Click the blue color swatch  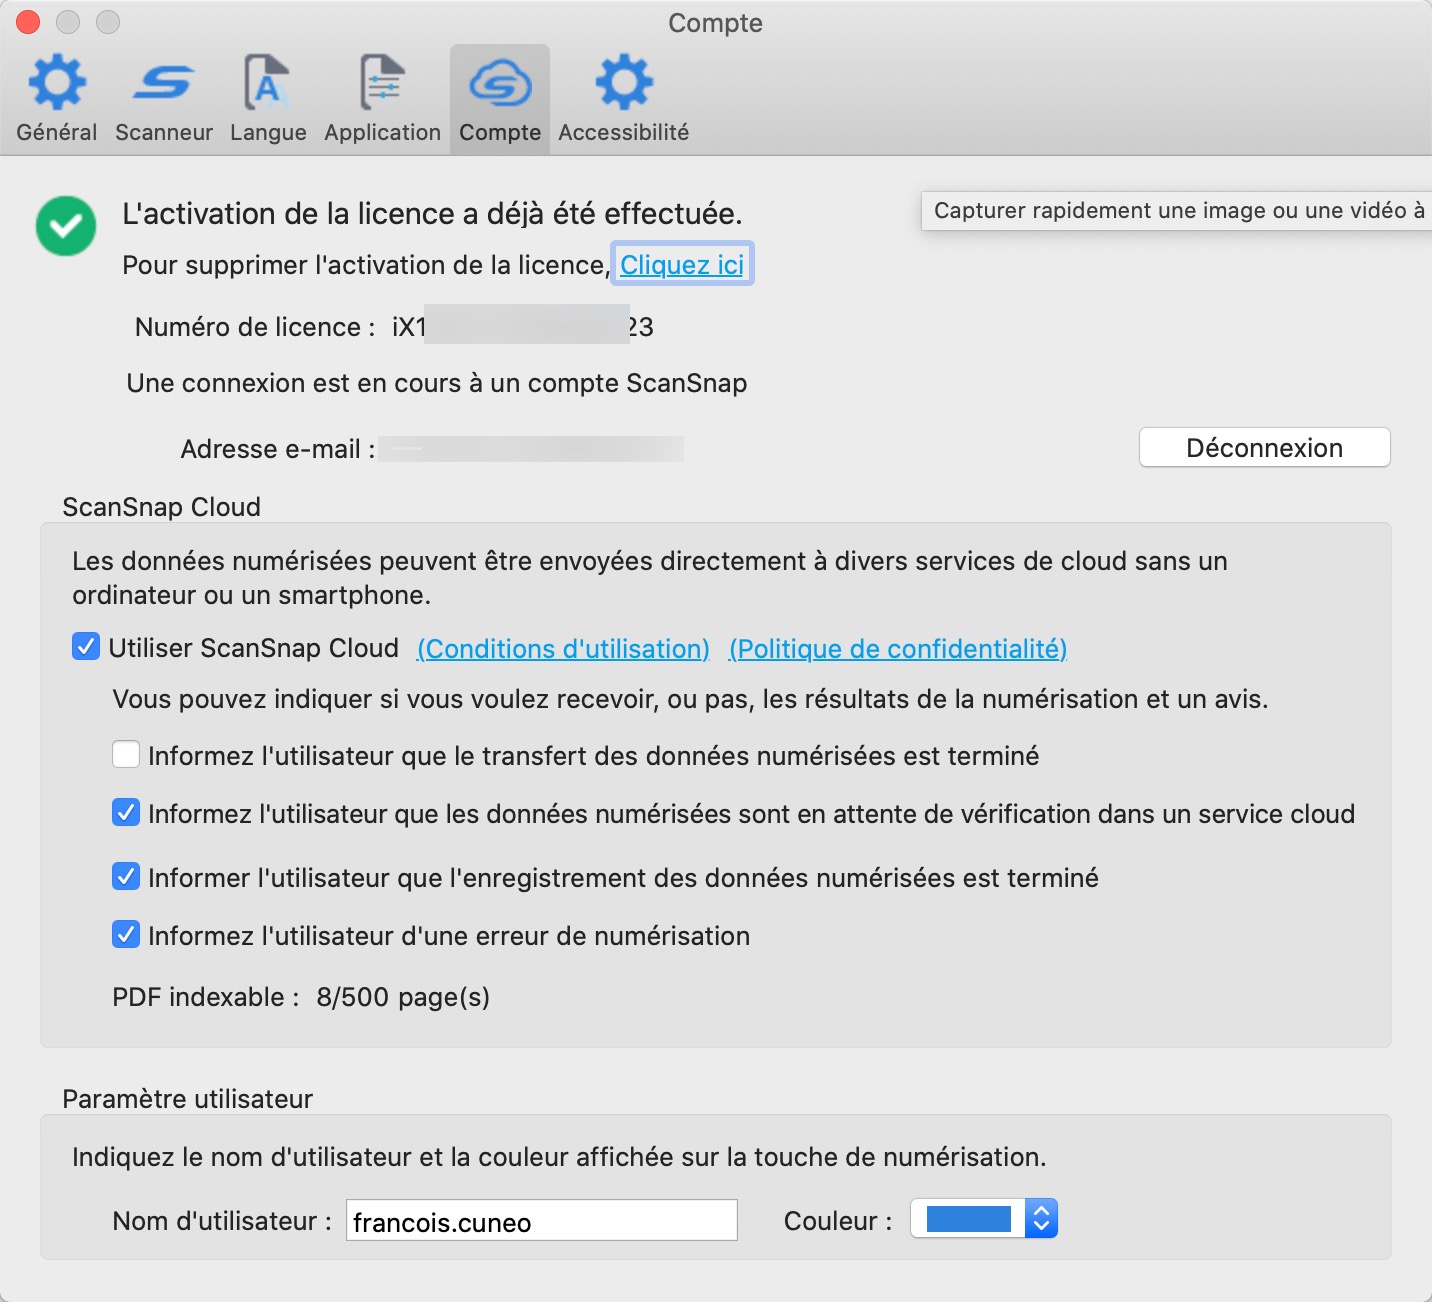(969, 1218)
